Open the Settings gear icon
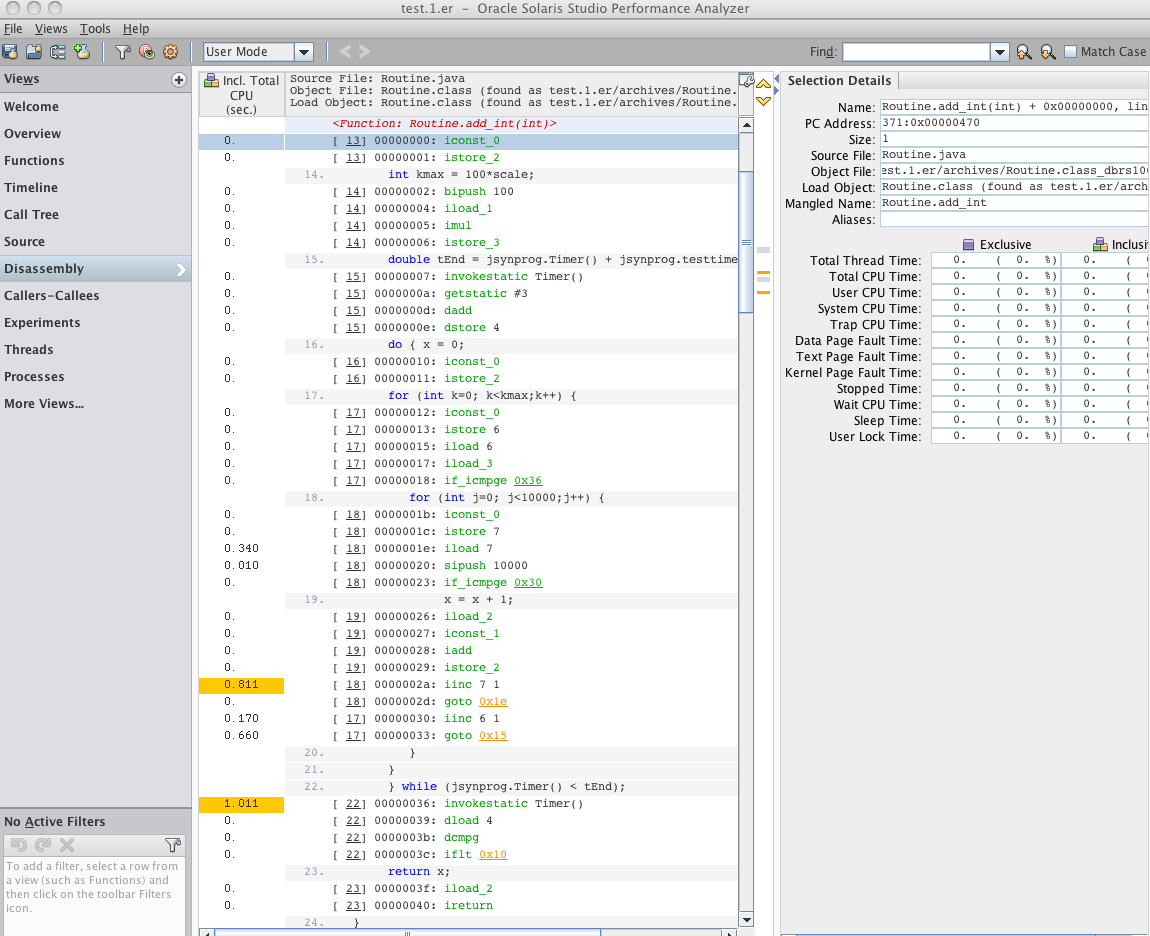 (171, 51)
